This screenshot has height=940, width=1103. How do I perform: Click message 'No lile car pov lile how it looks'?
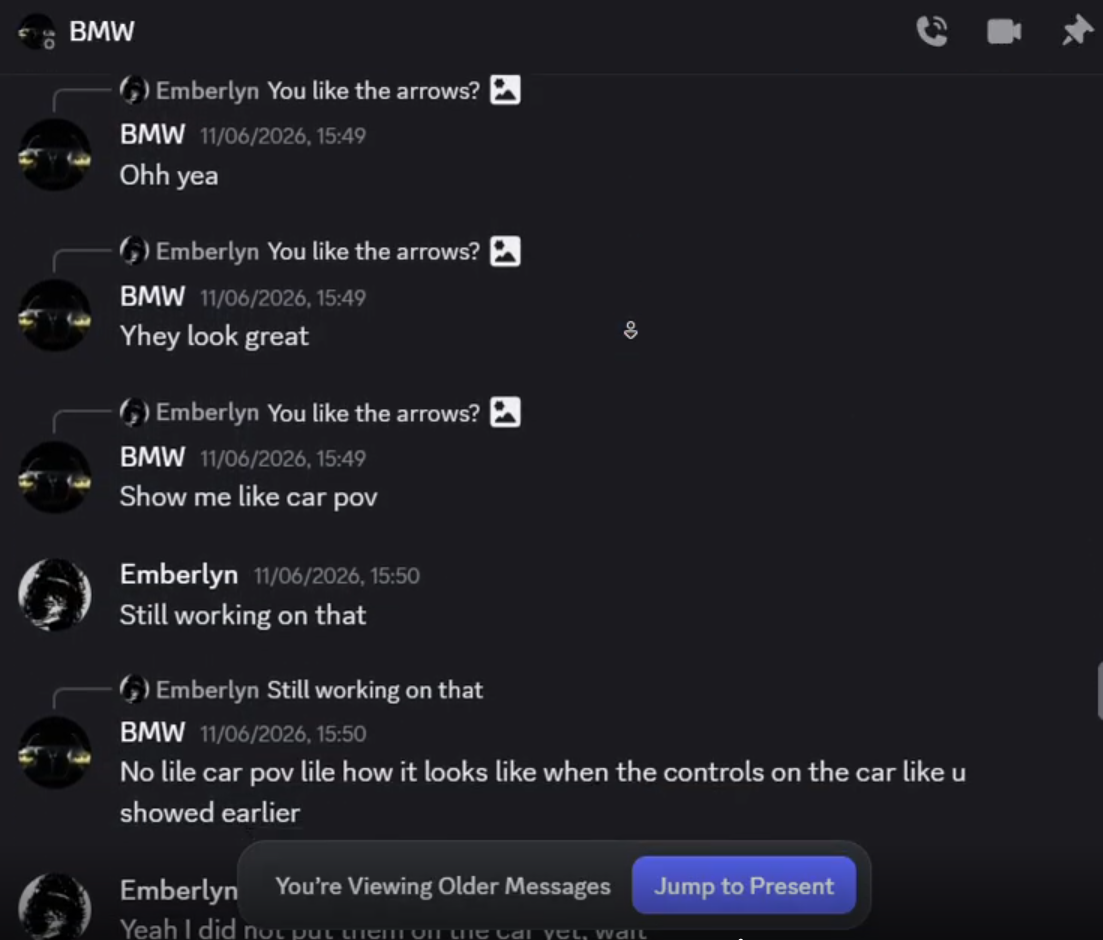click(542, 792)
